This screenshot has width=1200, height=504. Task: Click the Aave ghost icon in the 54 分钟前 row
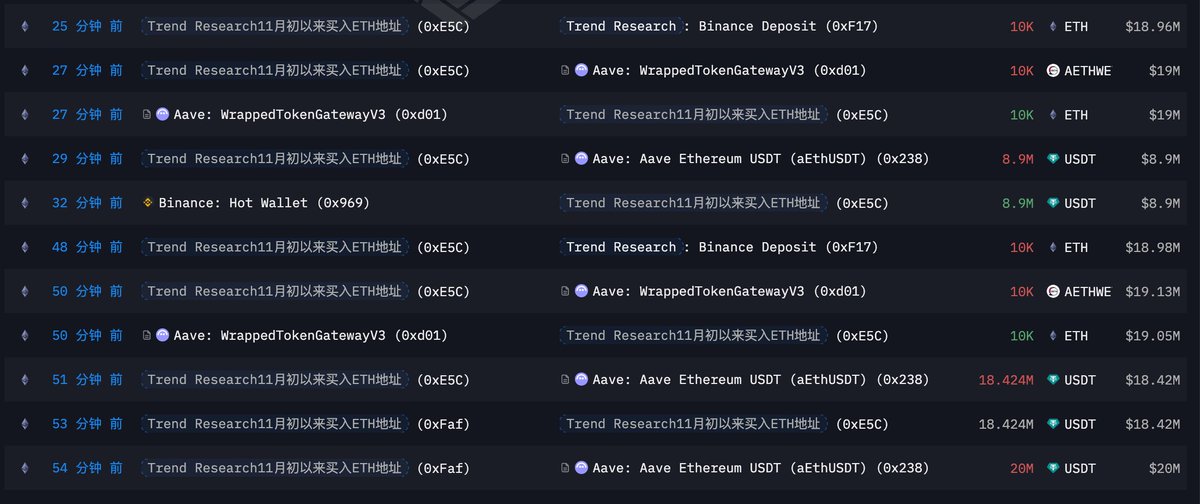pos(581,468)
